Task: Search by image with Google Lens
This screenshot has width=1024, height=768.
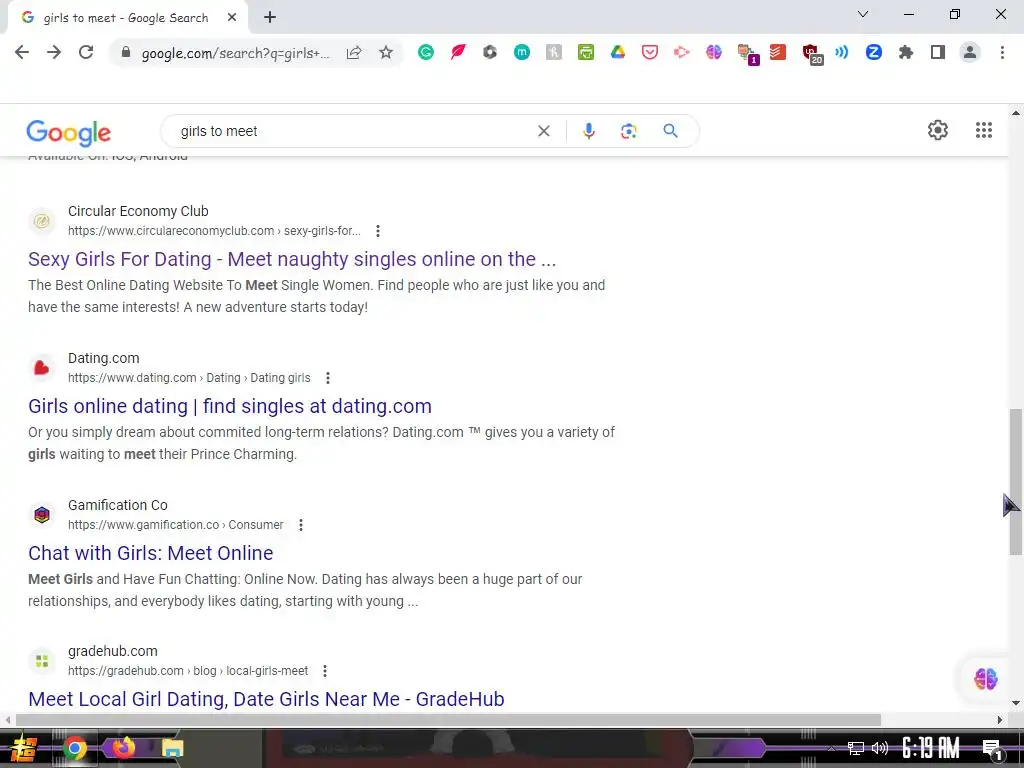Action: click(x=628, y=131)
